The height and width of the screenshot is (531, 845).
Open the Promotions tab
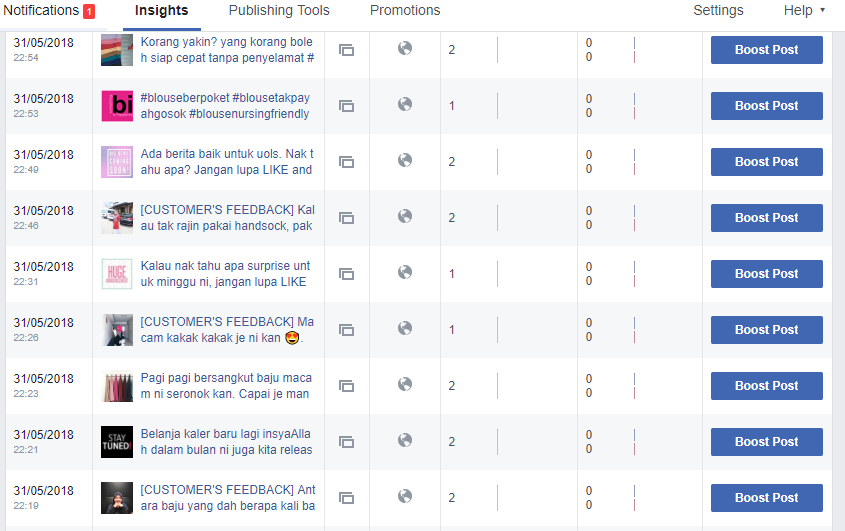pos(405,10)
